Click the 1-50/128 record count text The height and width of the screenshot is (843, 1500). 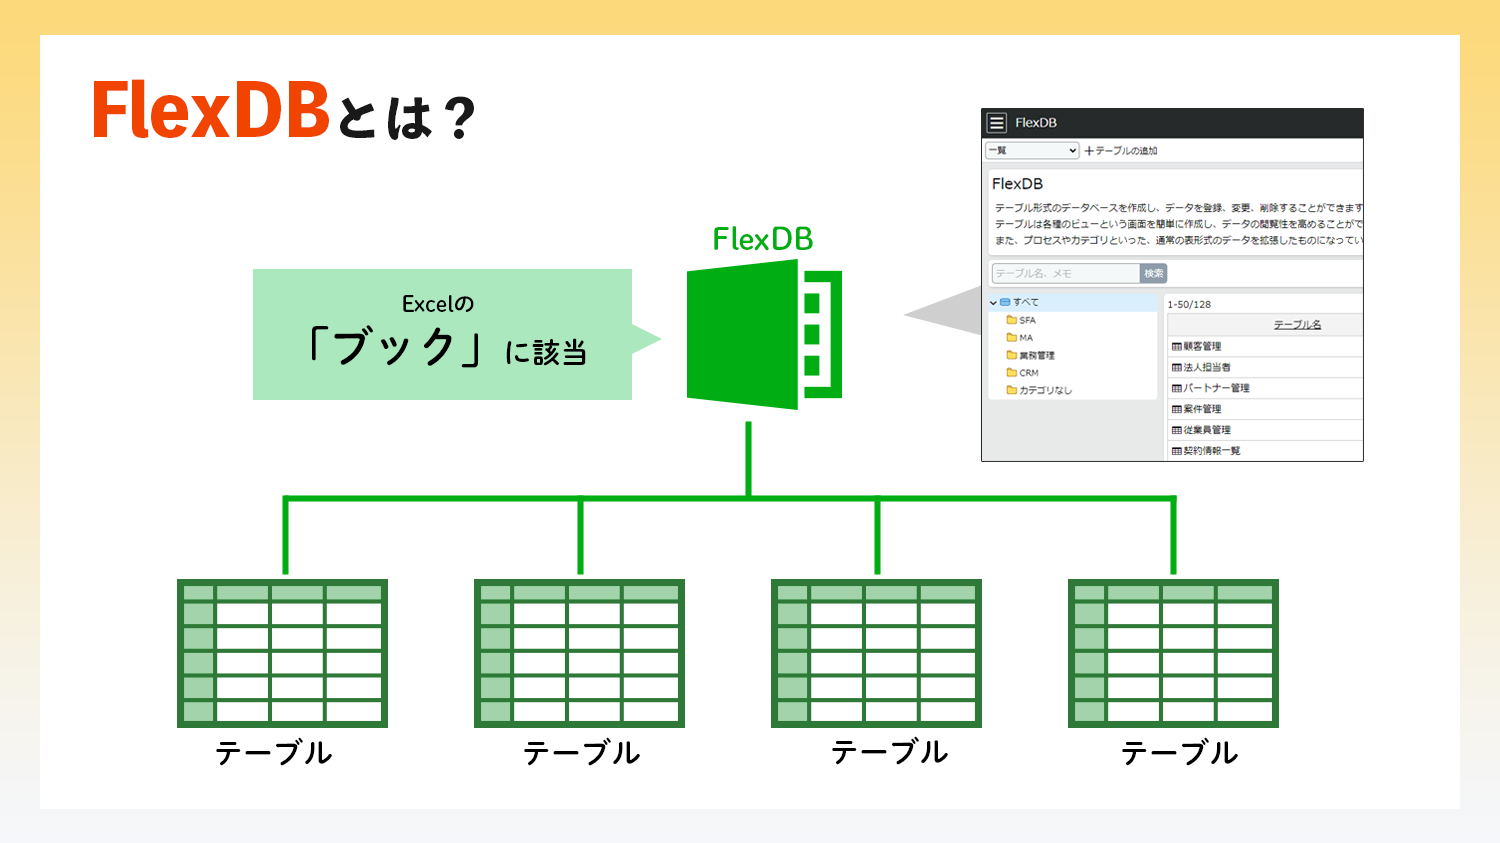[x=1189, y=304]
